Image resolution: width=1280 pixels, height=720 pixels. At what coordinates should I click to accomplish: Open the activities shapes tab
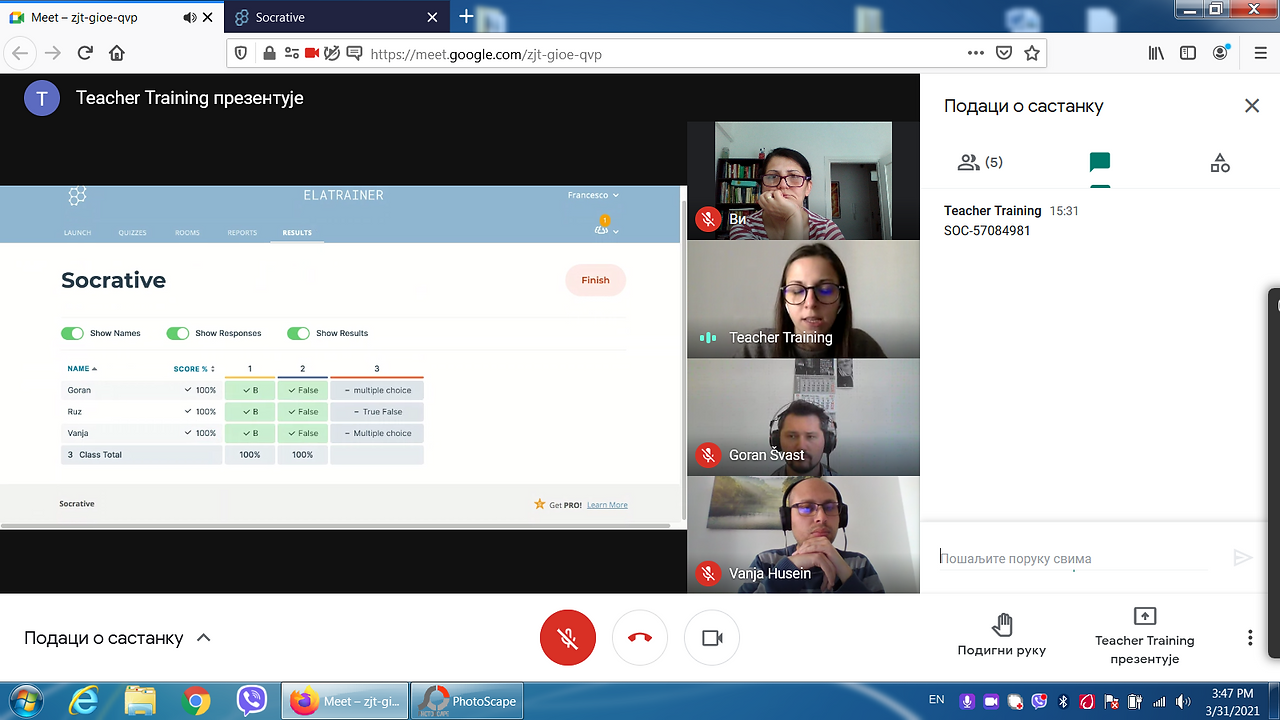pyautogui.click(x=1220, y=163)
